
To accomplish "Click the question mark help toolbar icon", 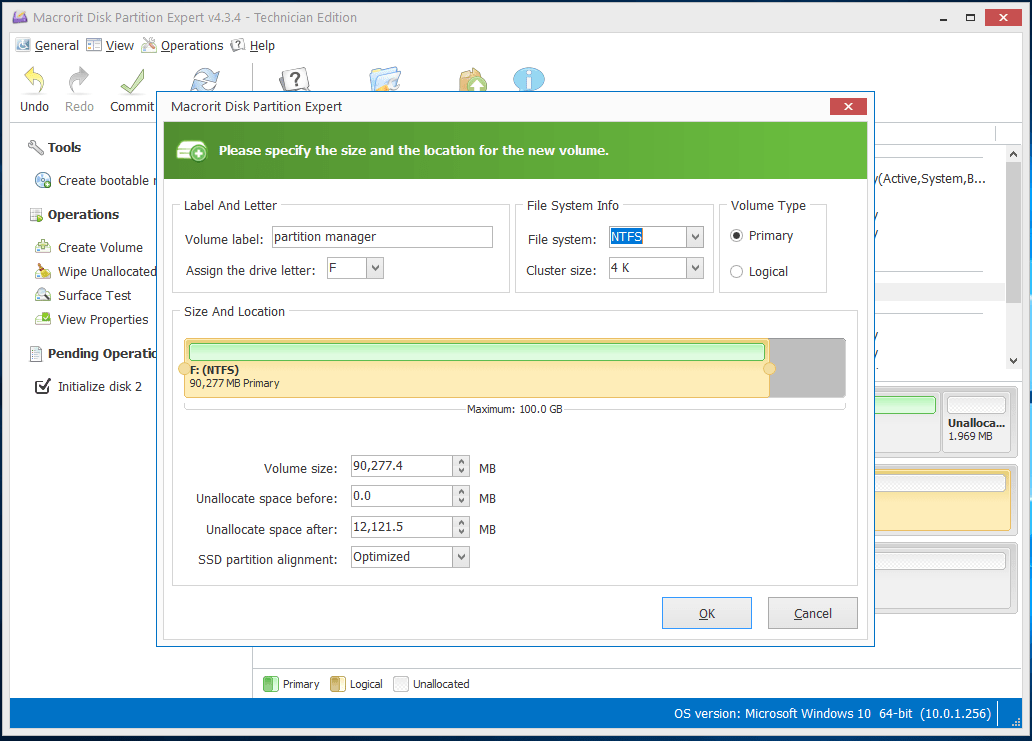I will pyautogui.click(x=294, y=80).
